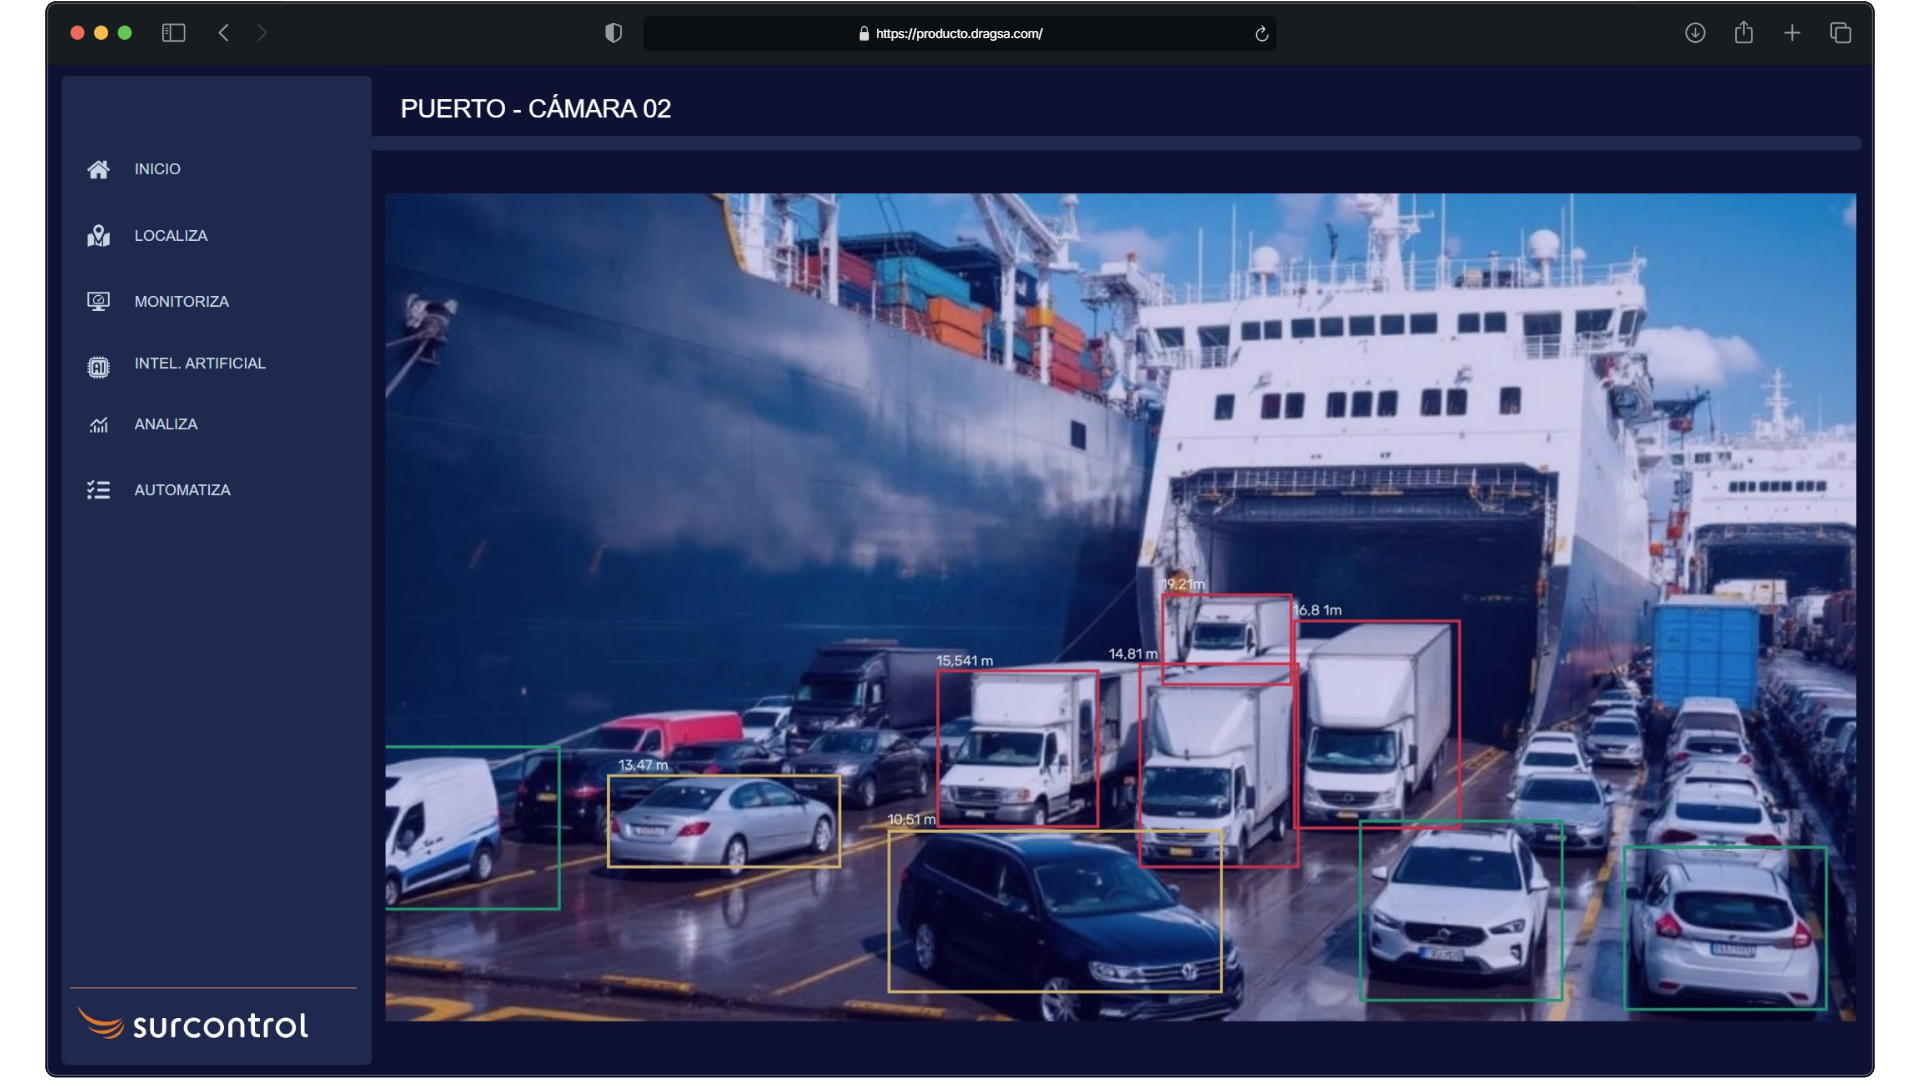Click the home icon beside INICIO
Screen dimensions: 1920x1080
click(98, 169)
